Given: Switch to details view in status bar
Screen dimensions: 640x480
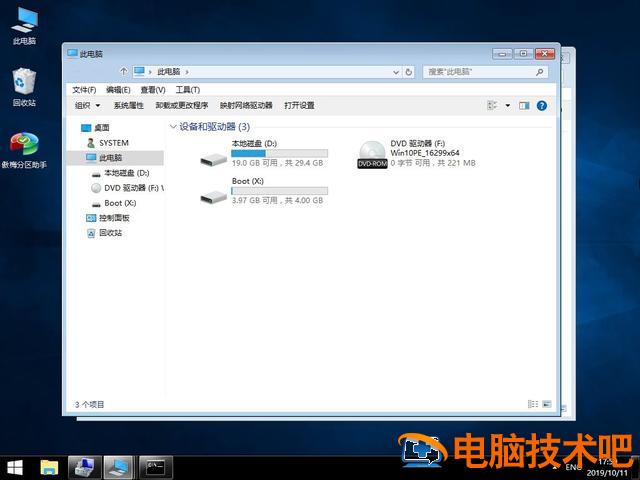Looking at the screenshot, I should (532, 404).
